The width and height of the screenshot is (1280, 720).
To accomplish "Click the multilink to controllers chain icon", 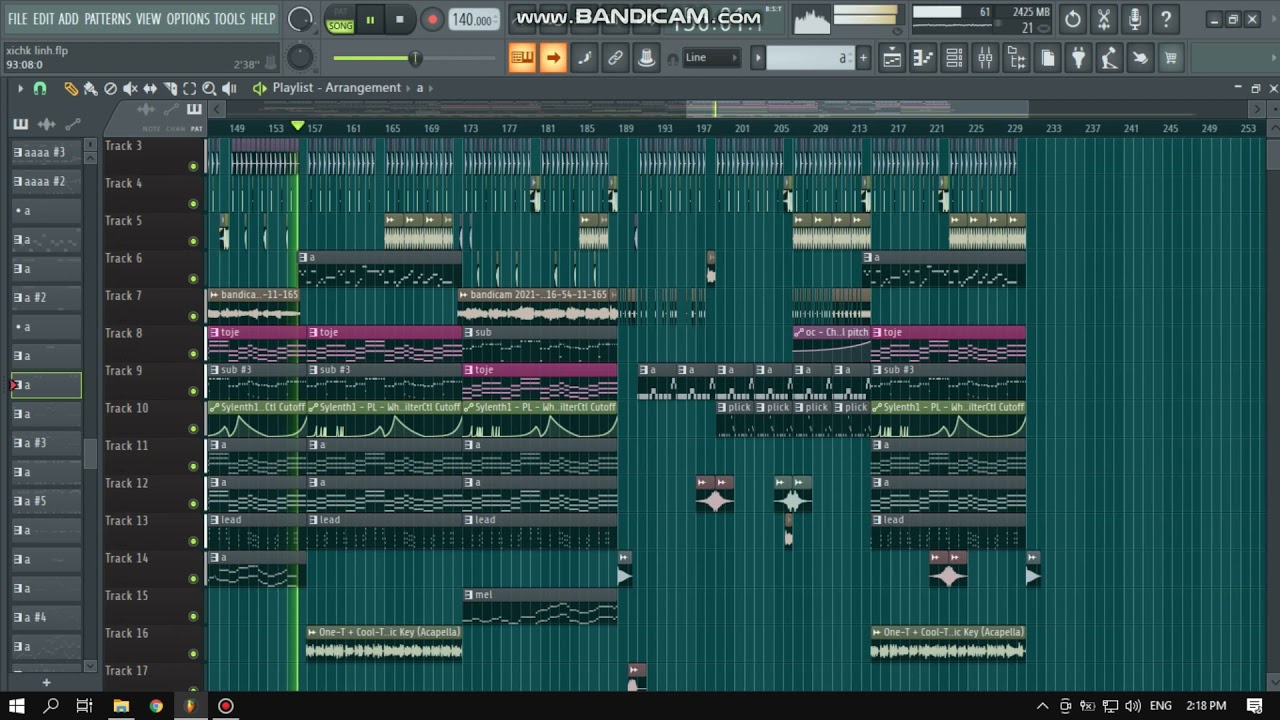I will coord(615,58).
